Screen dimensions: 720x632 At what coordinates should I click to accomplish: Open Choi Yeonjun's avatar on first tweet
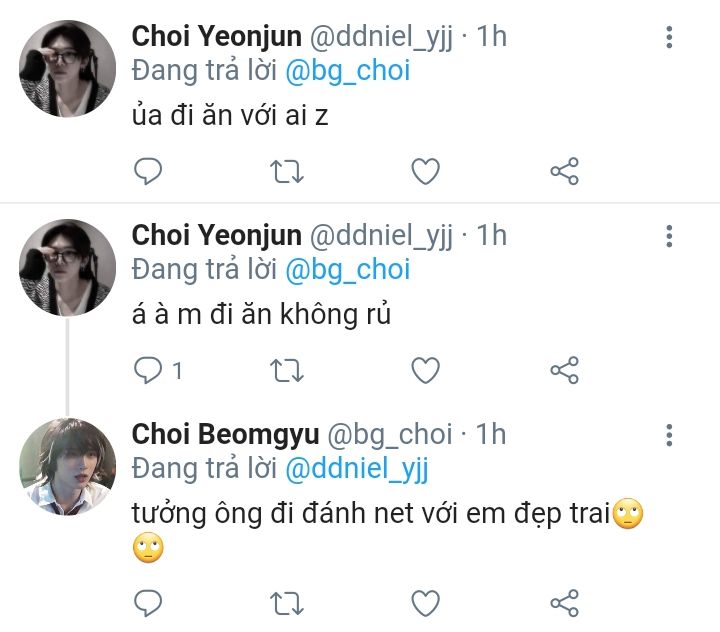pyautogui.click(x=68, y=68)
